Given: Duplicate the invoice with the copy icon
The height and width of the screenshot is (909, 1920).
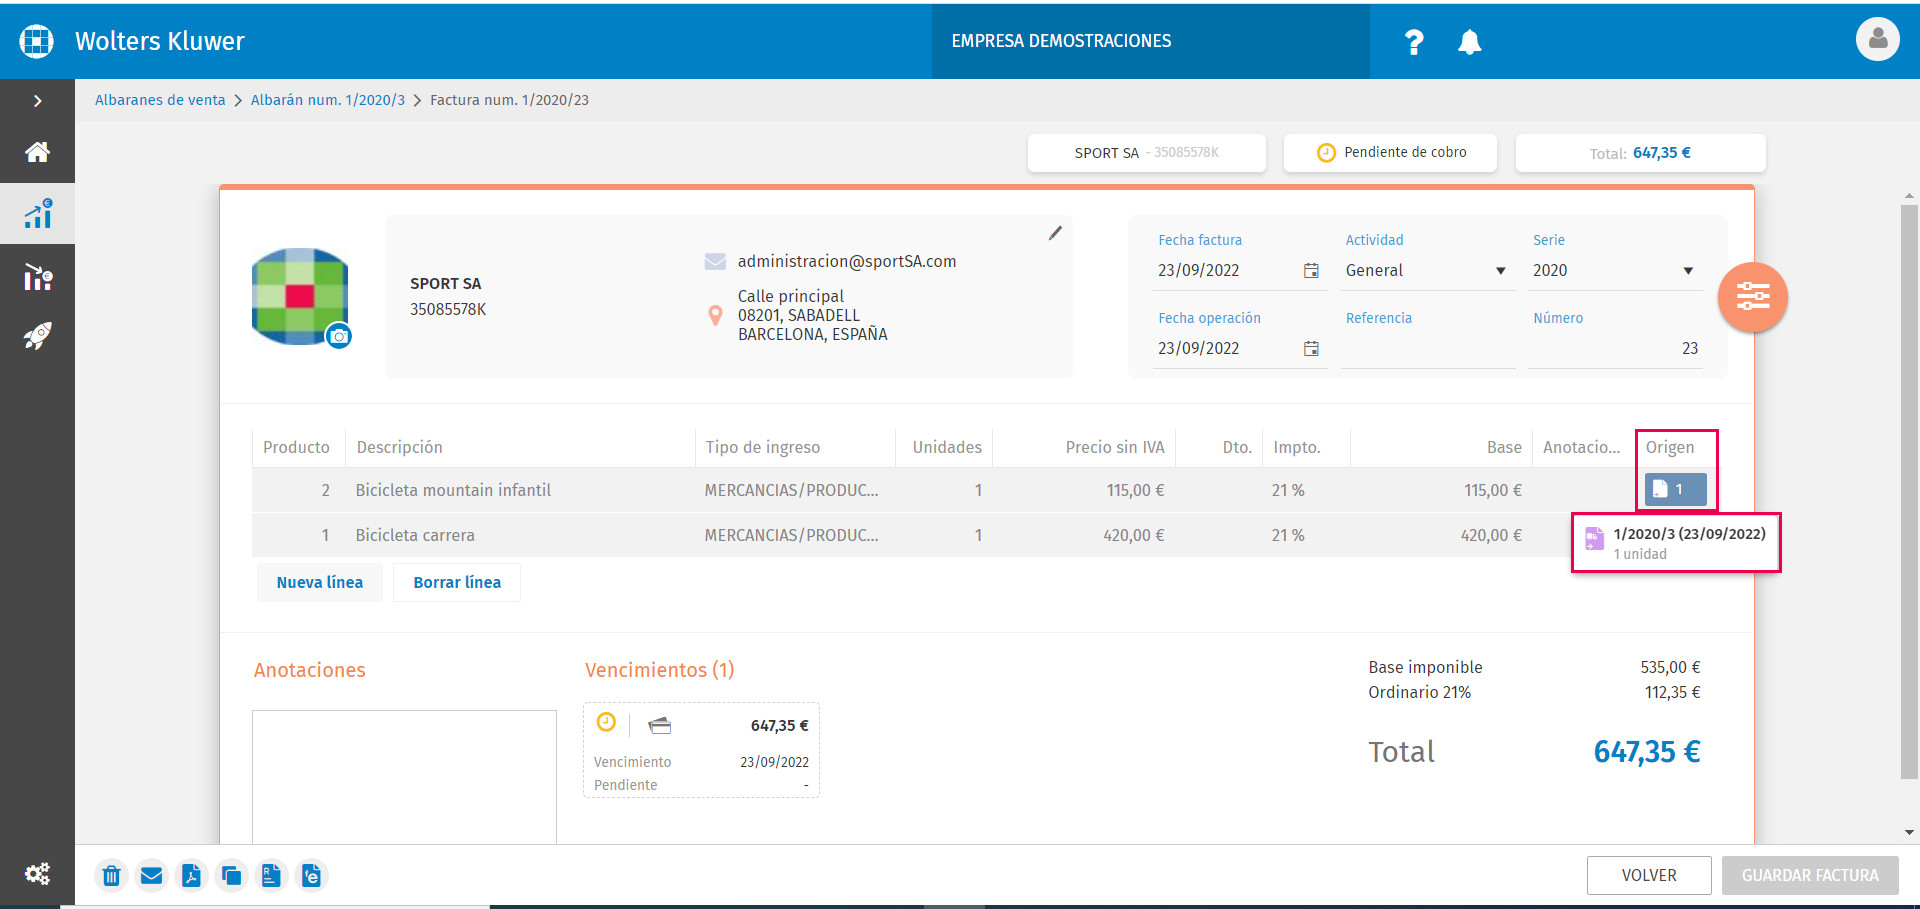Looking at the screenshot, I should 231,876.
